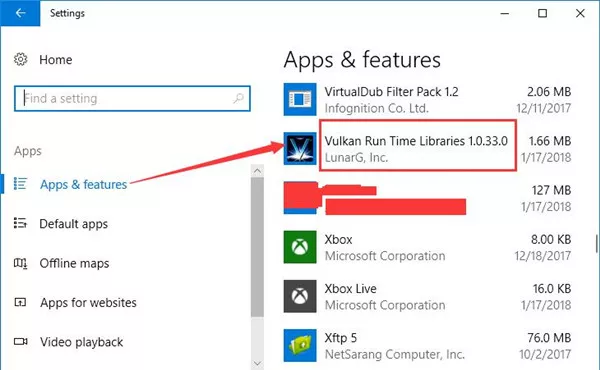Select the Vulkan Run Time Libraries 1.0.33.0 entry

click(x=427, y=148)
